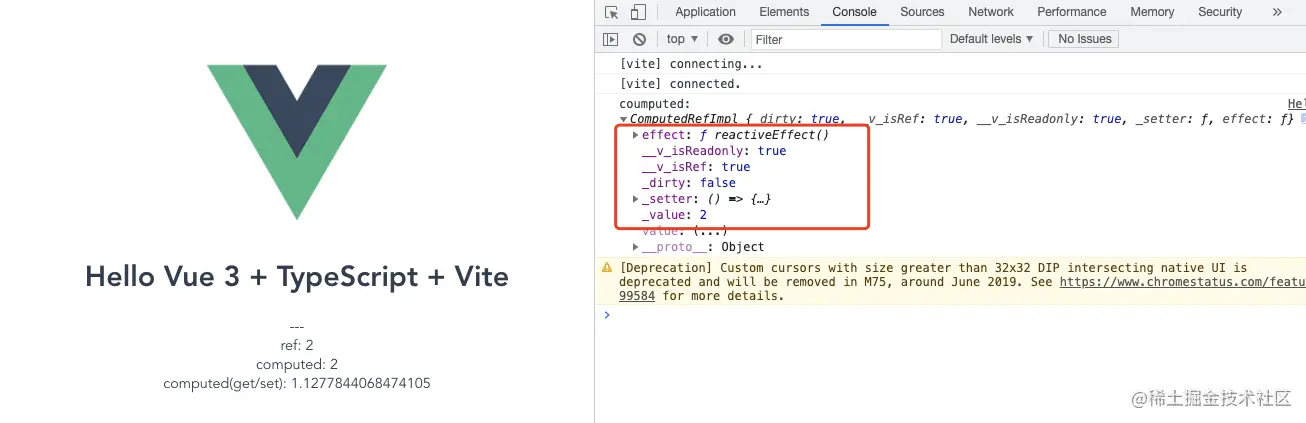Open the Network tab

(x=991, y=12)
